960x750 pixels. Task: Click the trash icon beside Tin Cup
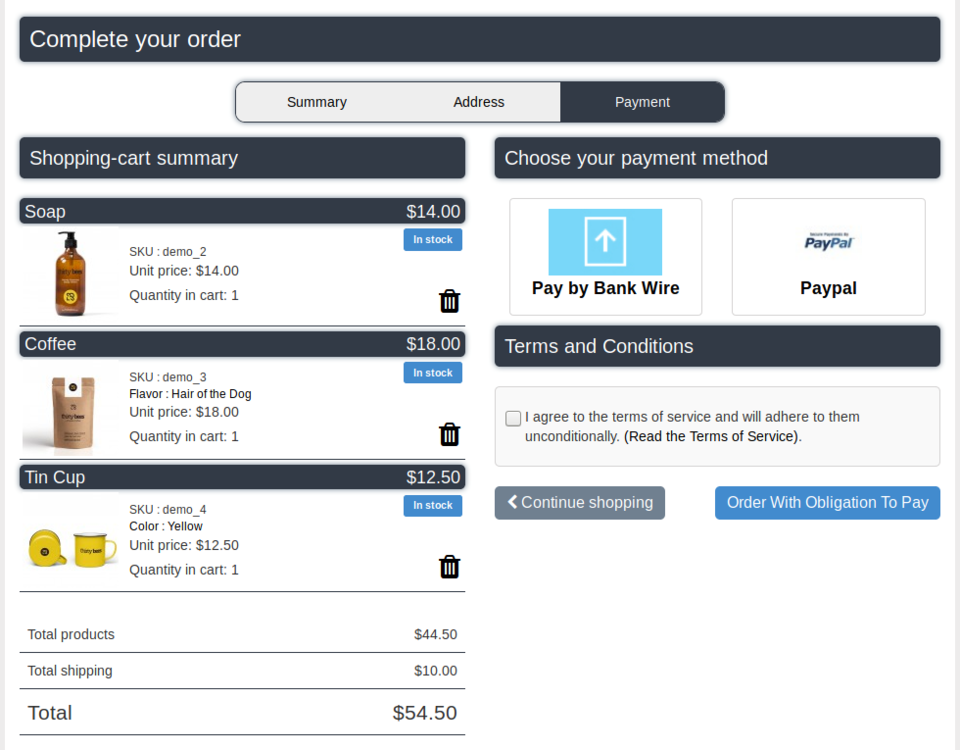(450, 566)
